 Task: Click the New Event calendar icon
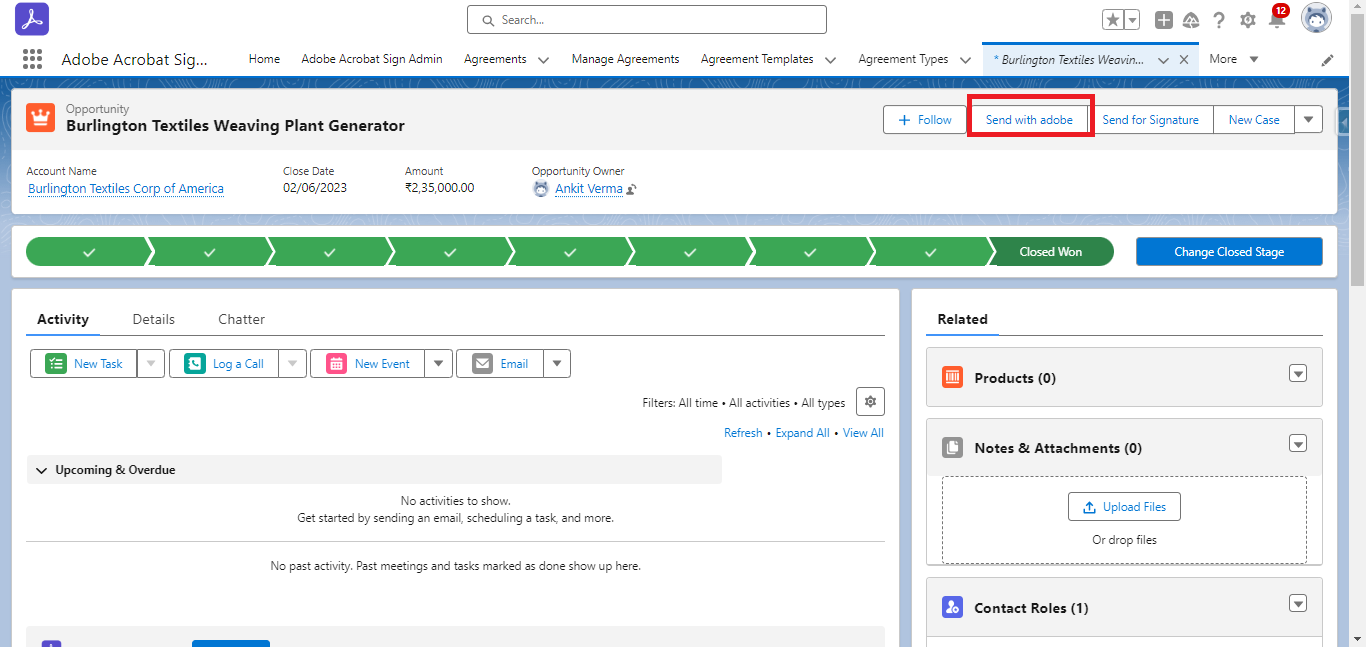point(336,364)
